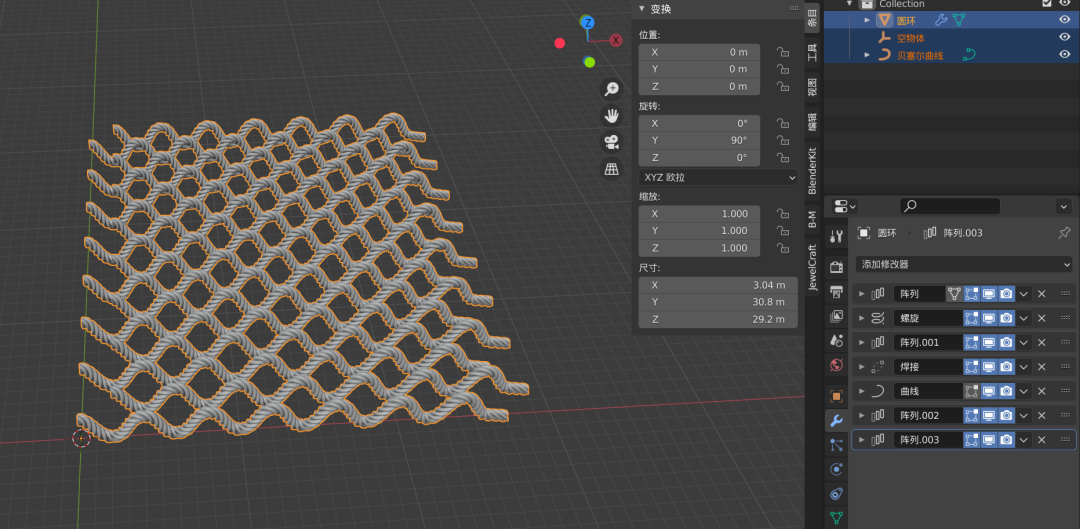Open the properties editor type dropdown
Image resolution: width=1080 pixels, height=529 pixels.
[844, 206]
